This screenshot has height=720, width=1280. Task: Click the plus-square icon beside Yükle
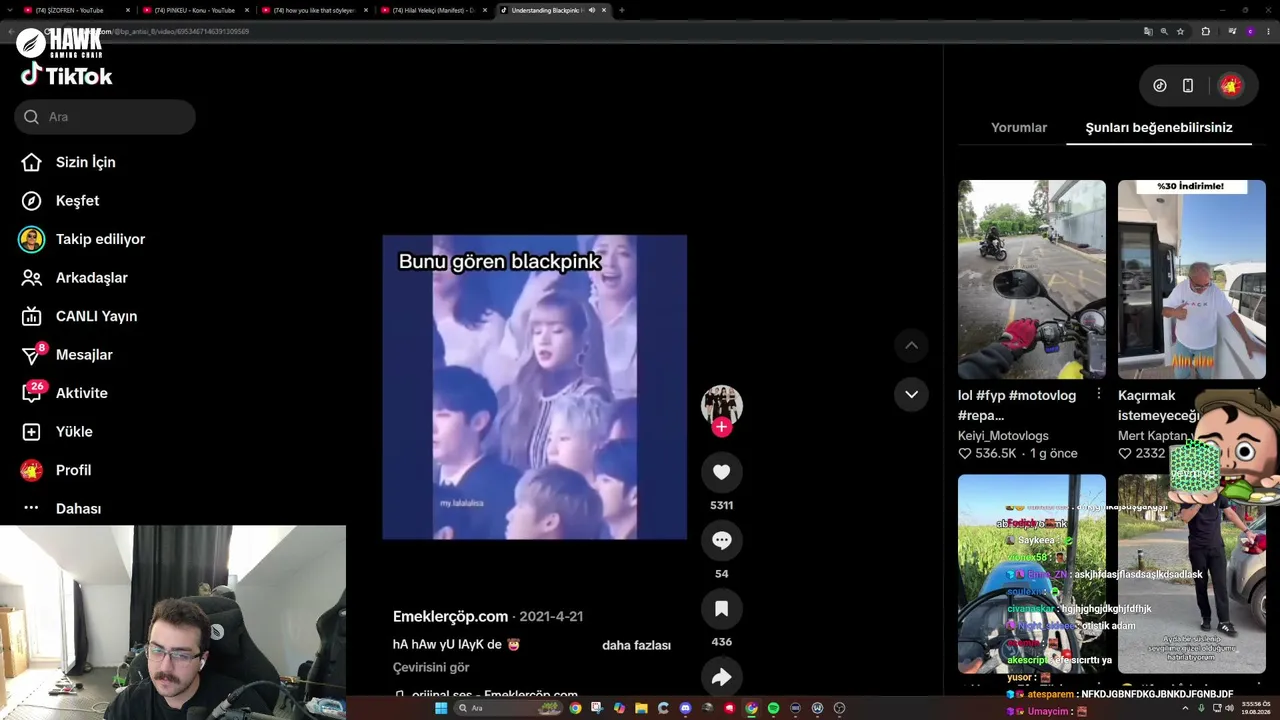point(32,432)
